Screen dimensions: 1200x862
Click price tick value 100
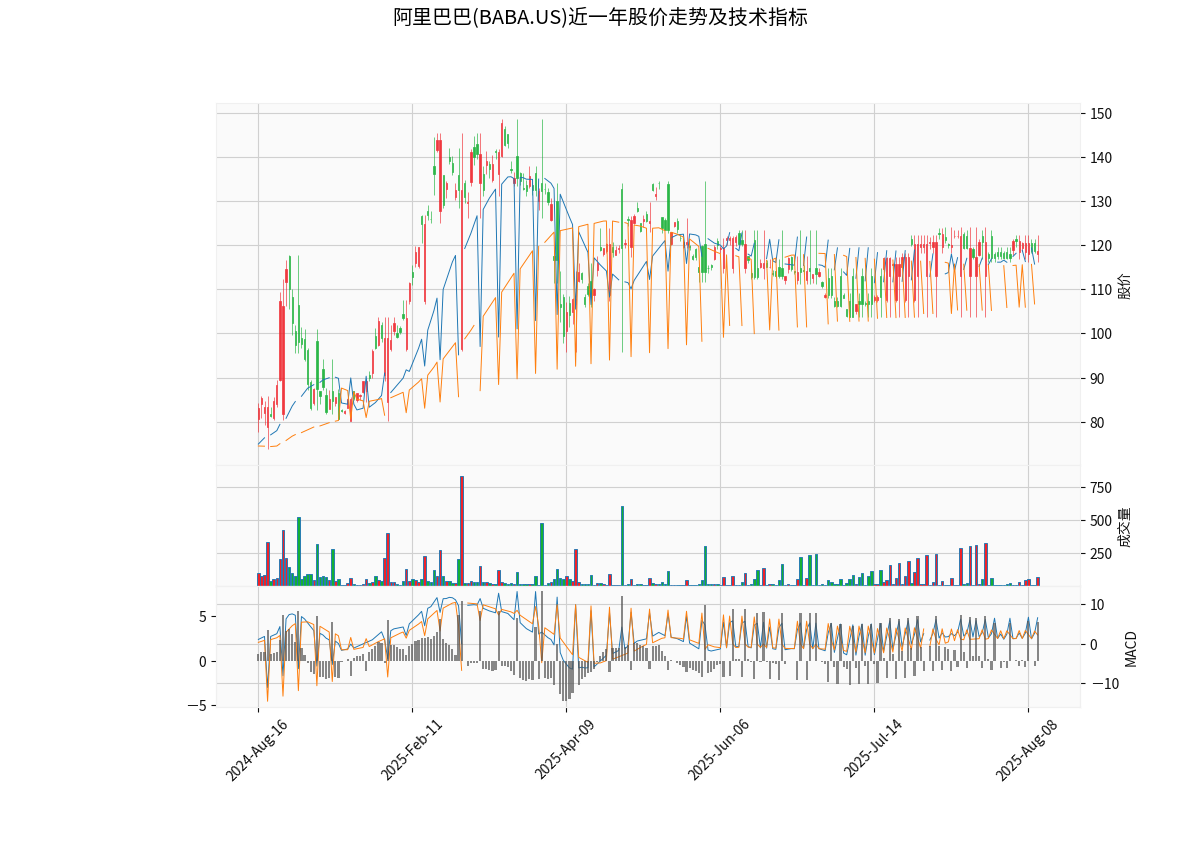click(1101, 334)
